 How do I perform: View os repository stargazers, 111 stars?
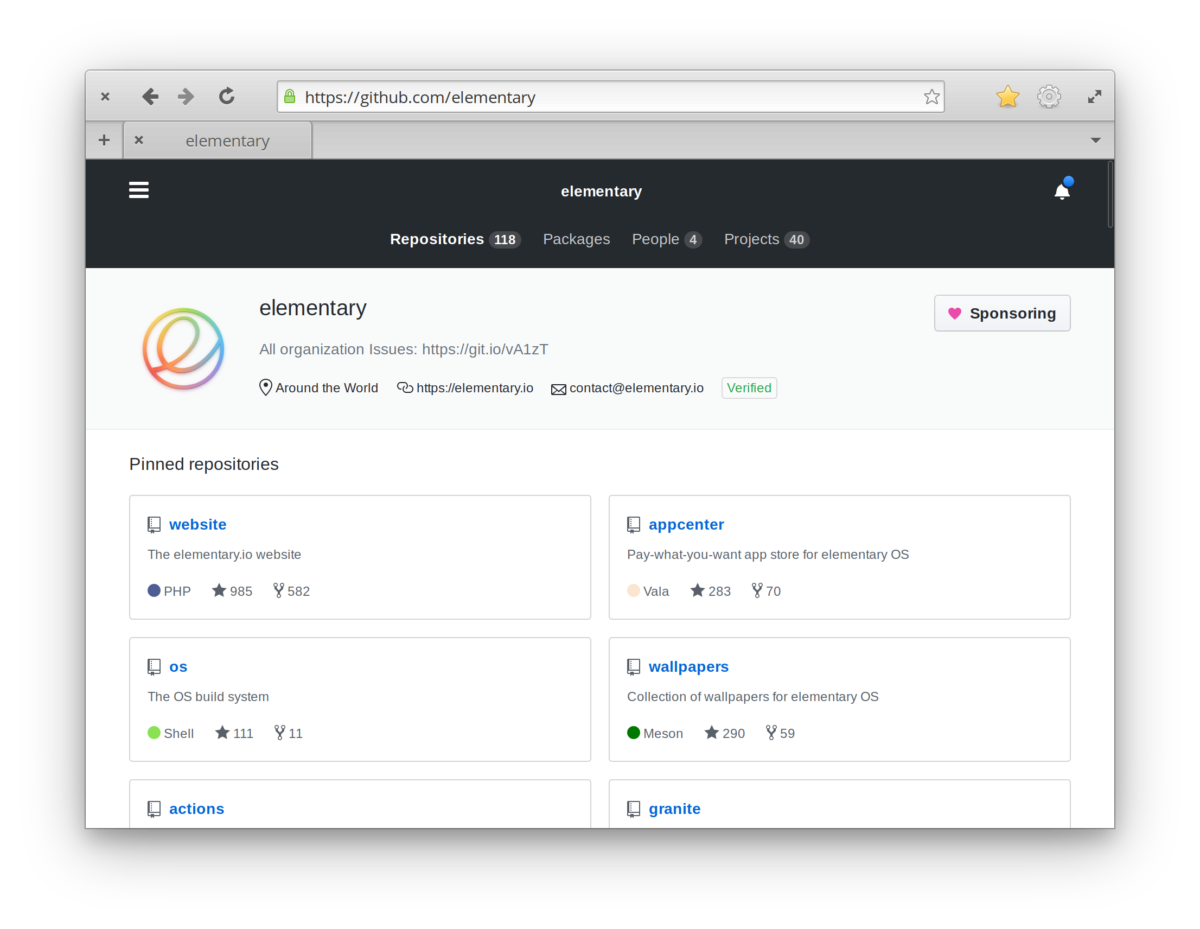[234, 733]
